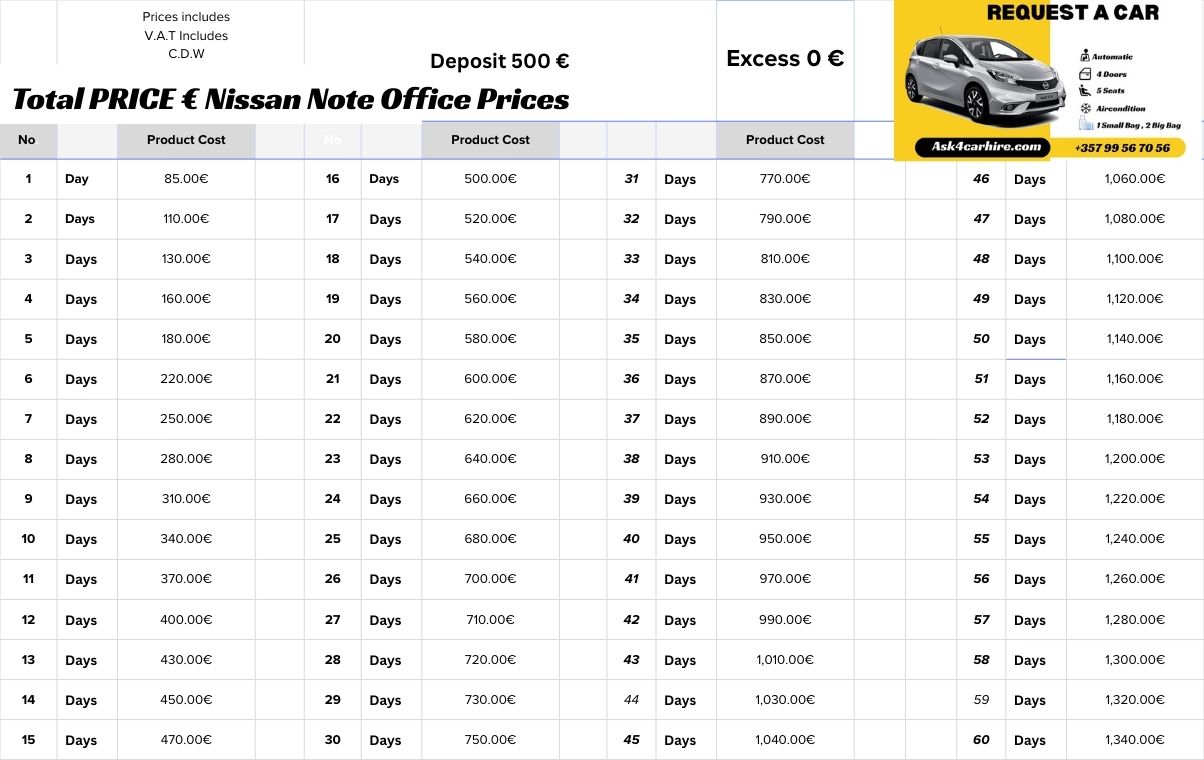Click the +357 99 56 70 56 phone number
The width and height of the screenshot is (1204, 760).
coord(1122,148)
